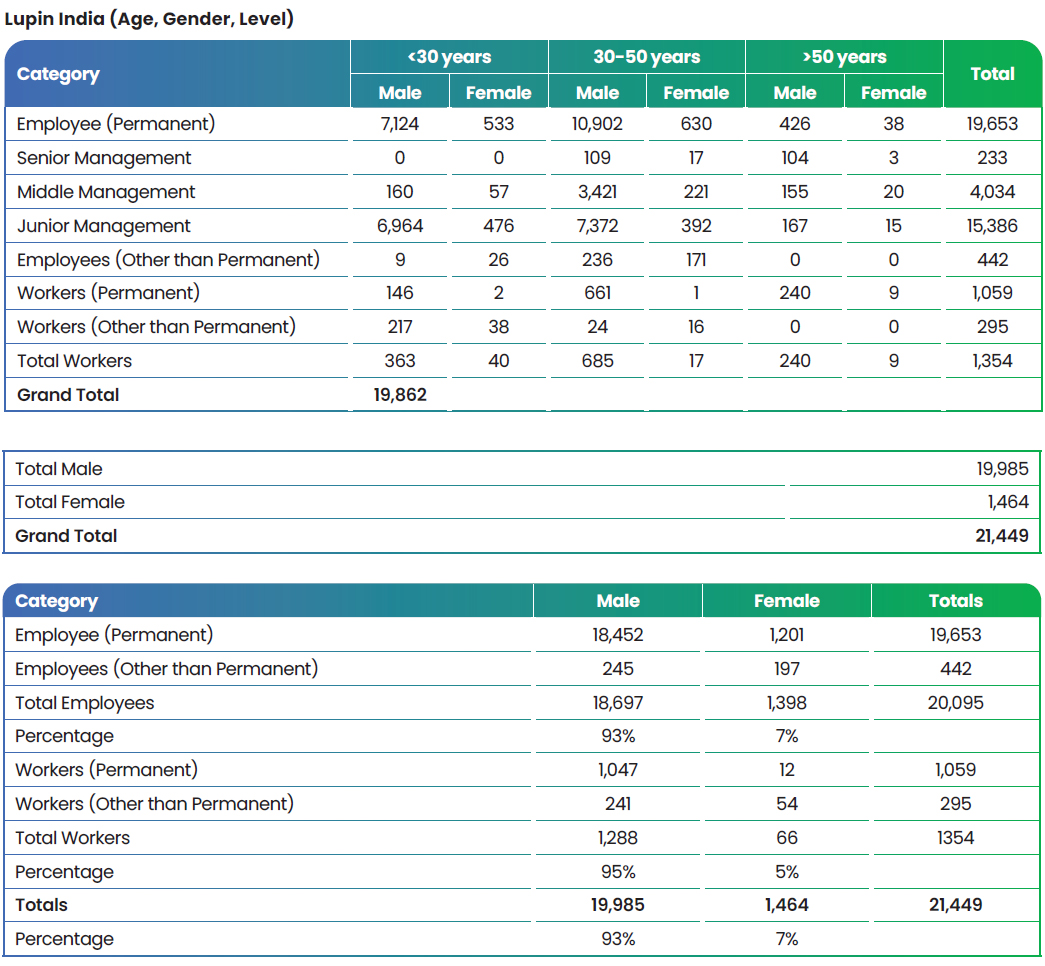Click the Total Workers value 363
Image resolution: width=1045 pixels, height=966 pixels.
click(x=400, y=361)
